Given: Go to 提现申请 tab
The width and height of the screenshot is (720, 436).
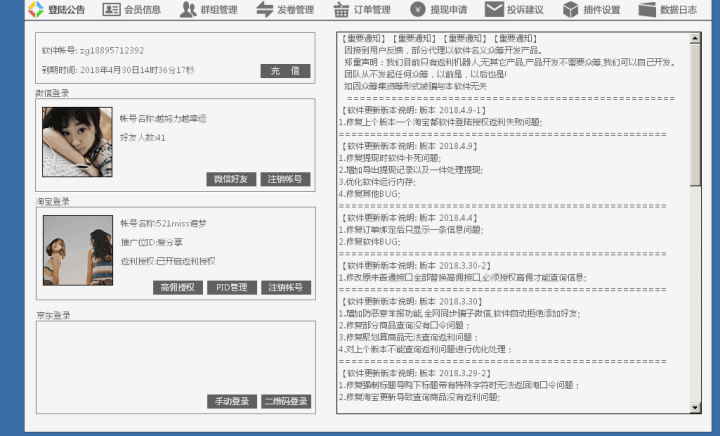Looking at the screenshot, I should point(449,10).
